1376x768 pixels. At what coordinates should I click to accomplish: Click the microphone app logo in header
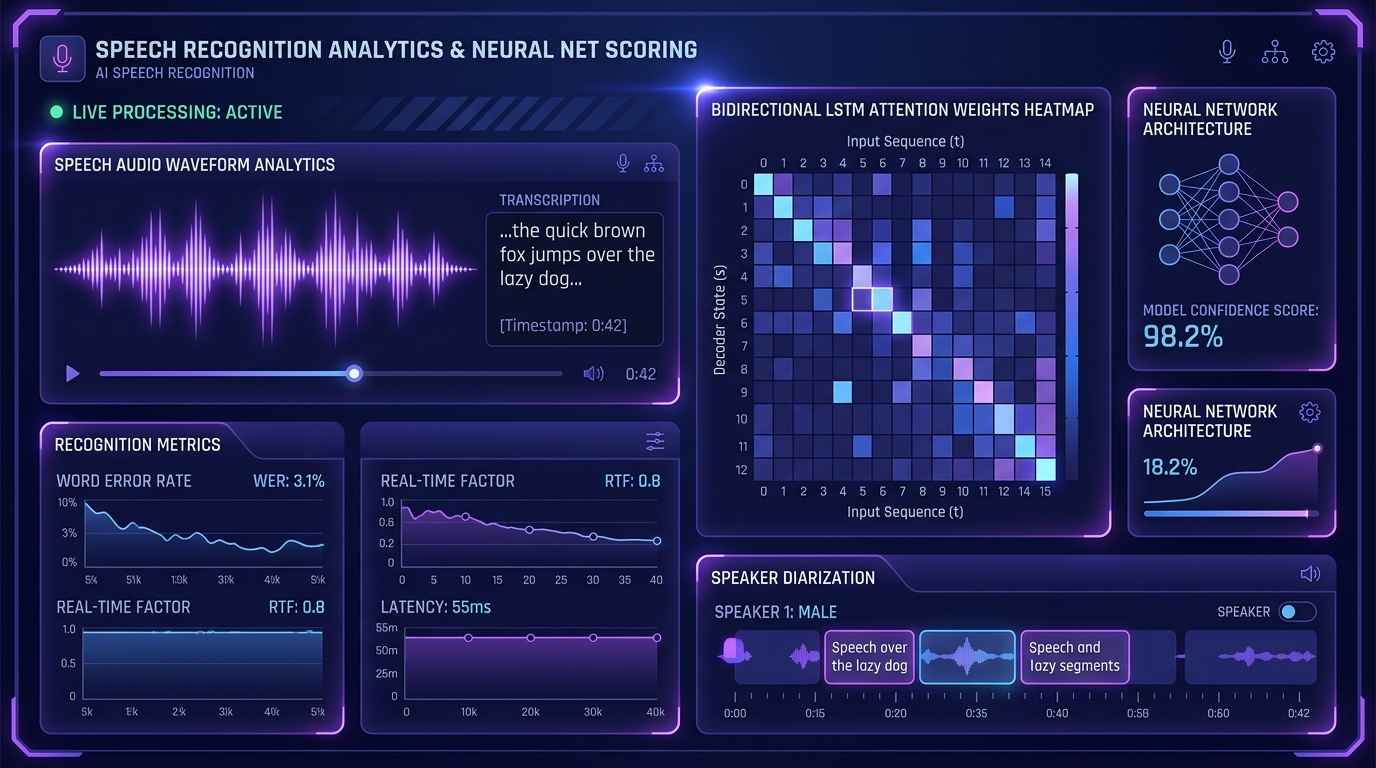tap(62, 59)
